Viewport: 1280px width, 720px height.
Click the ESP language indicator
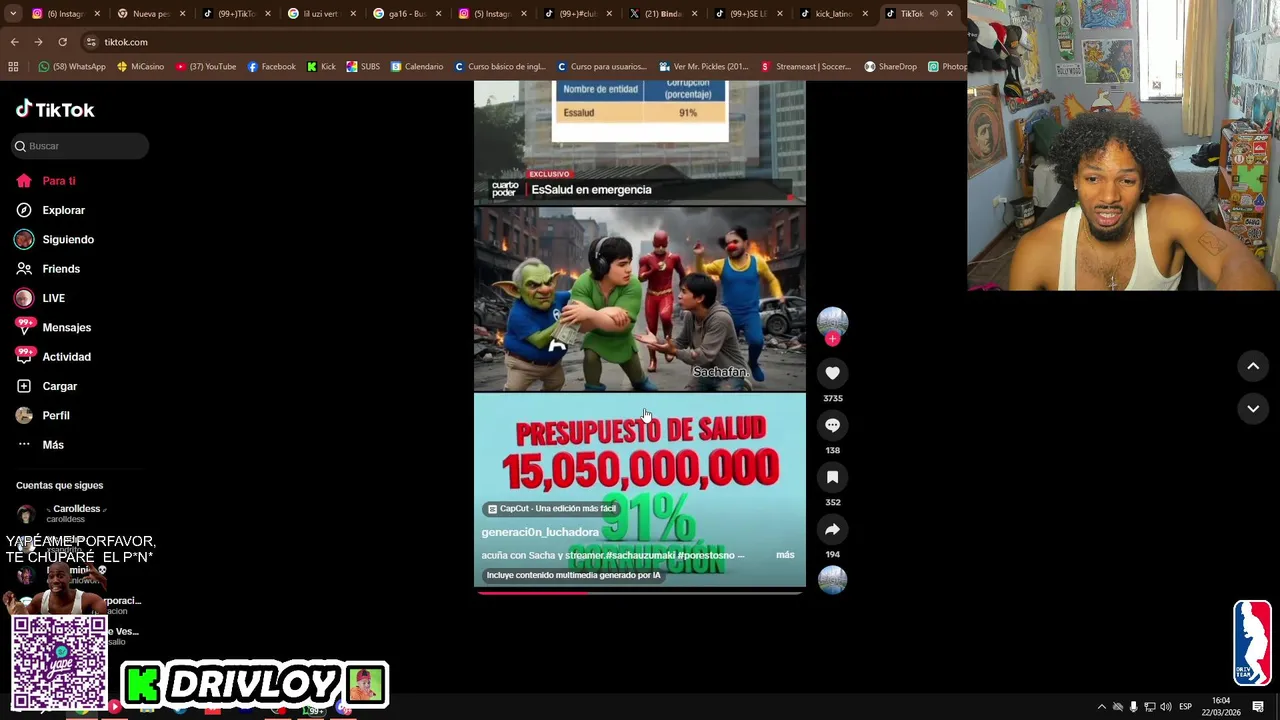click(1185, 707)
